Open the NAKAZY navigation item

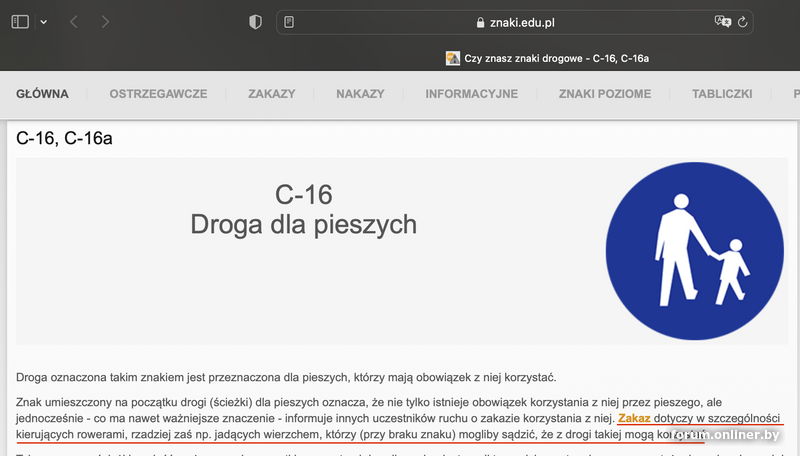tap(360, 94)
